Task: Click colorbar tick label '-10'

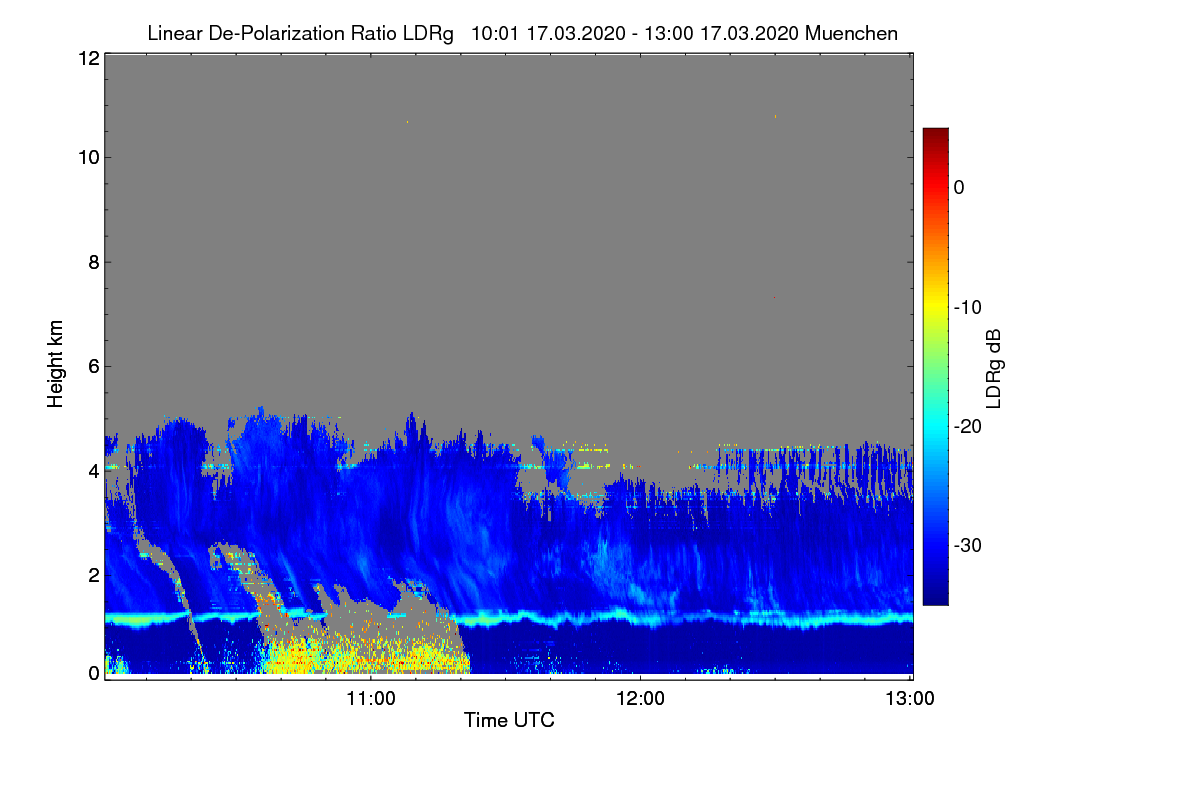Action: (x=968, y=307)
